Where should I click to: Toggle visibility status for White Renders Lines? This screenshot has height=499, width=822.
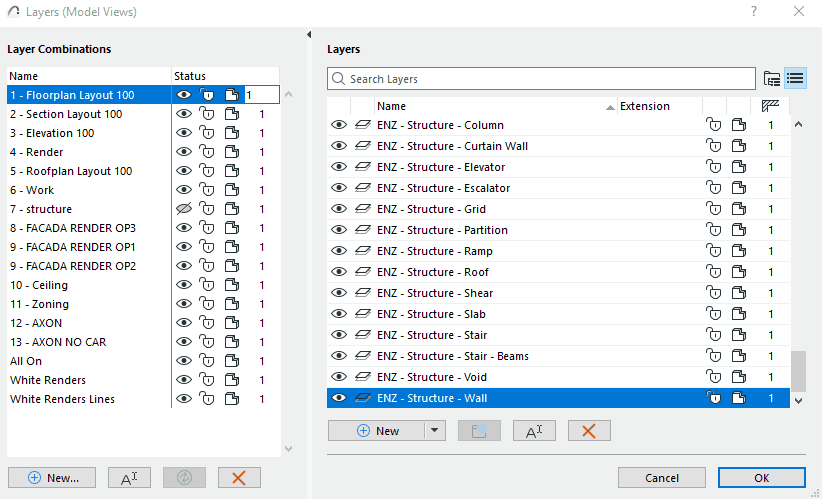[x=183, y=398]
